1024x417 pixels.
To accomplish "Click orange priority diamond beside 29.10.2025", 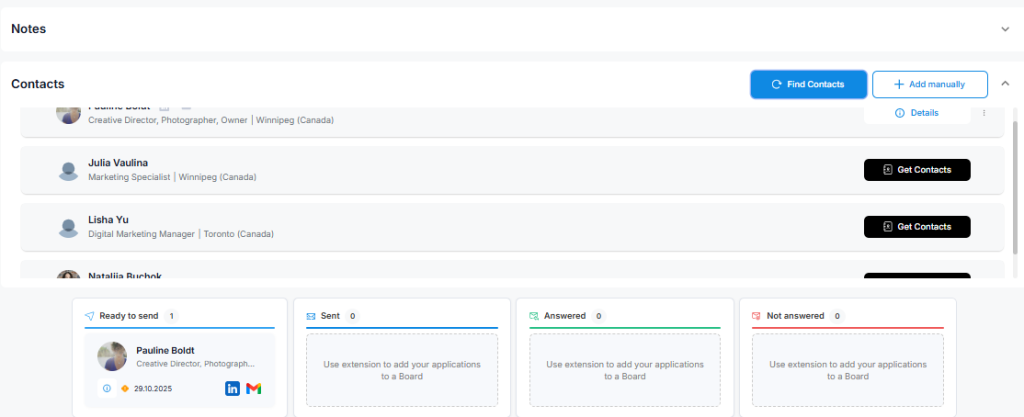I will click(125, 388).
